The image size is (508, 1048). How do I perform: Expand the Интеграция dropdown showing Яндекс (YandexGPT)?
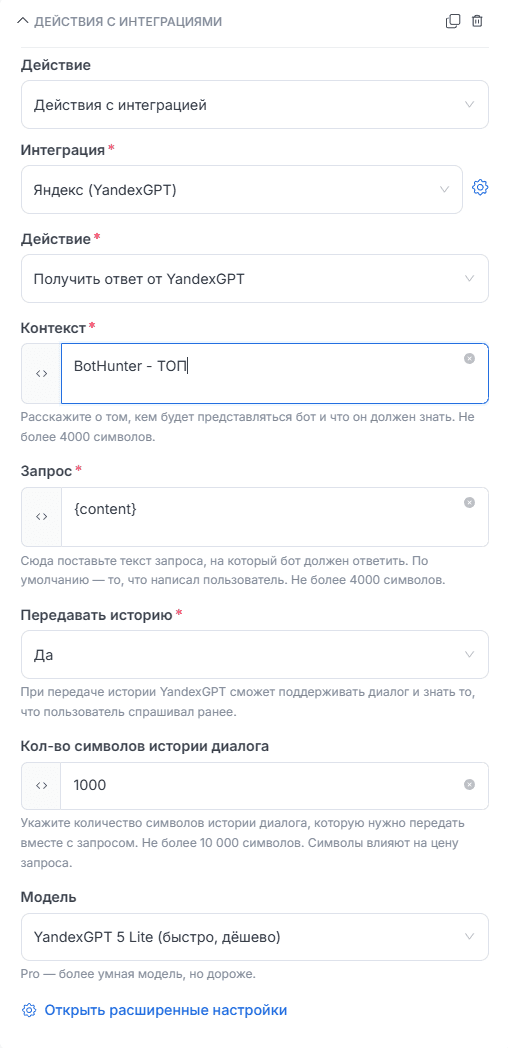click(242, 190)
